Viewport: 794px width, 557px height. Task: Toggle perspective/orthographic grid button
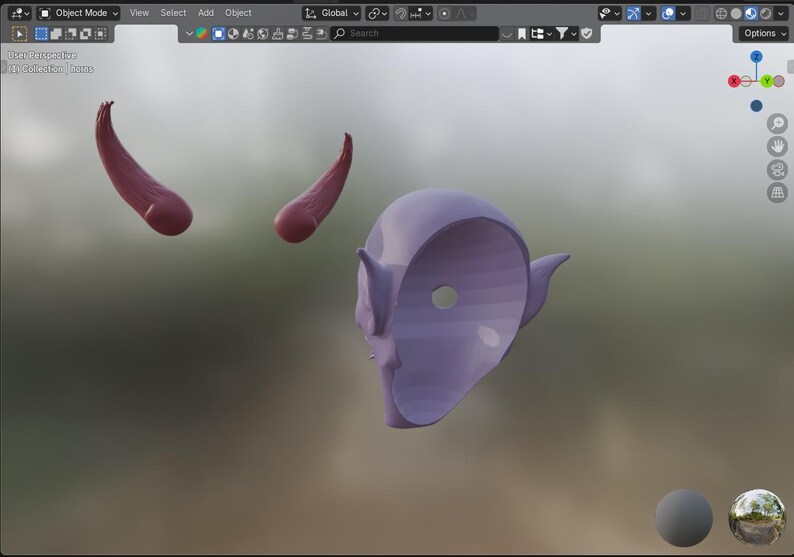(777, 192)
